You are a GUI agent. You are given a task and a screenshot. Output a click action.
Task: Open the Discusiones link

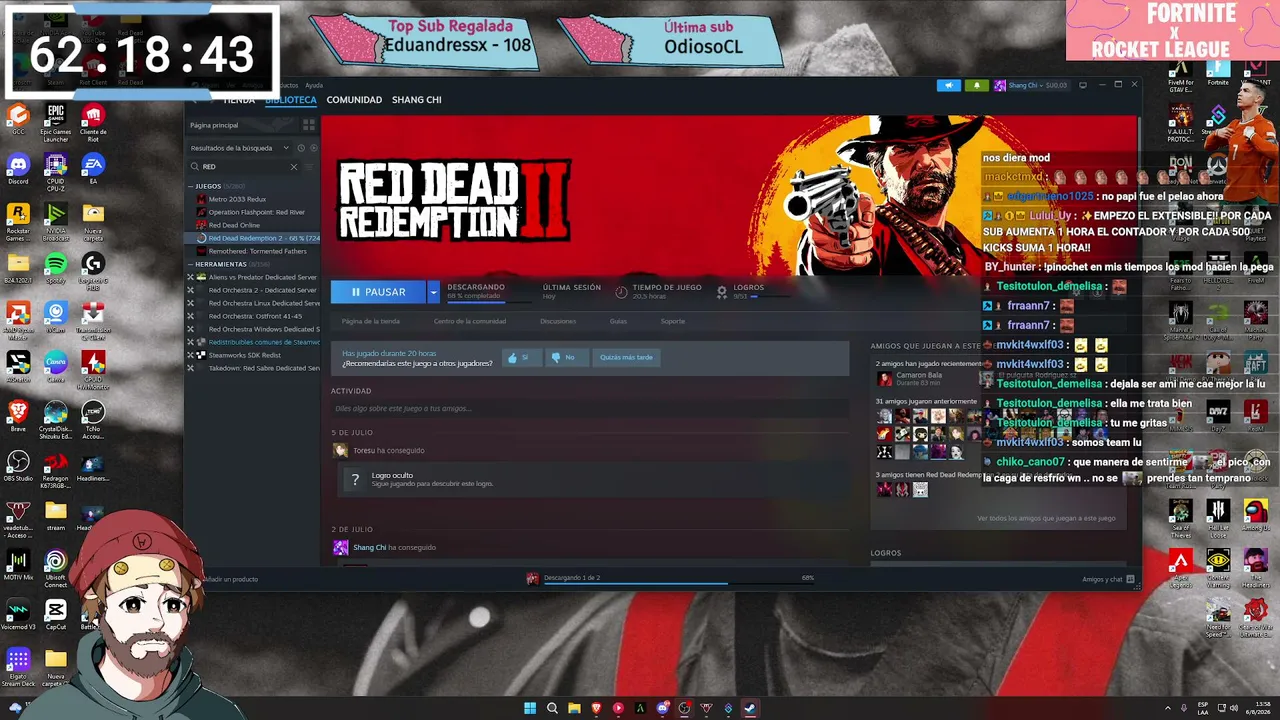(x=557, y=321)
